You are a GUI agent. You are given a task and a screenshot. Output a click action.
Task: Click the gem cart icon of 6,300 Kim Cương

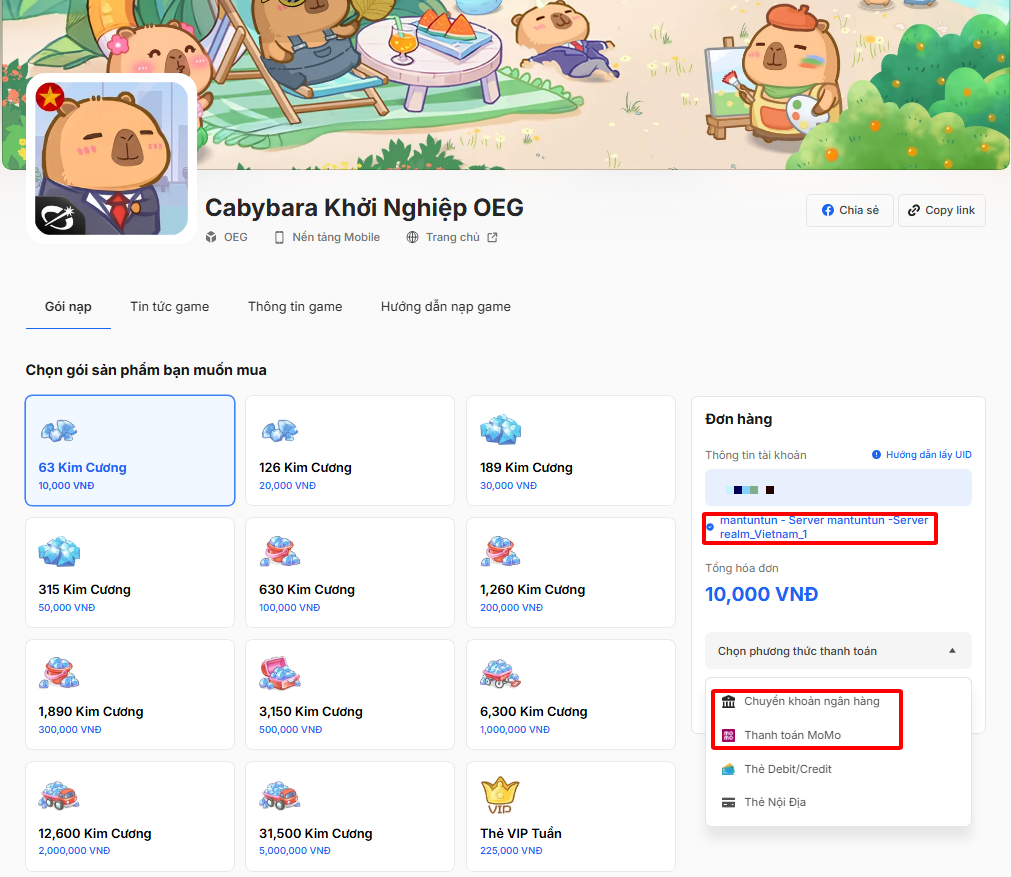click(500, 674)
